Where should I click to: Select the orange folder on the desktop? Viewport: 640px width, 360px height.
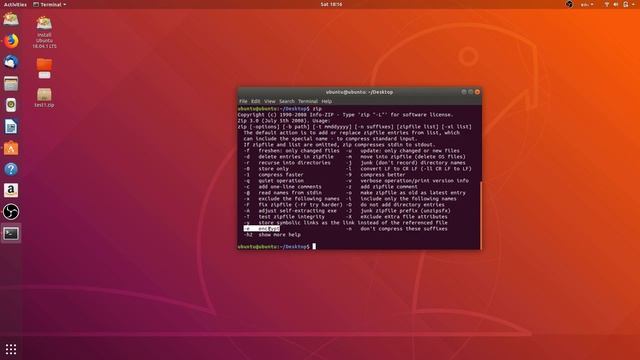click(x=44, y=68)
